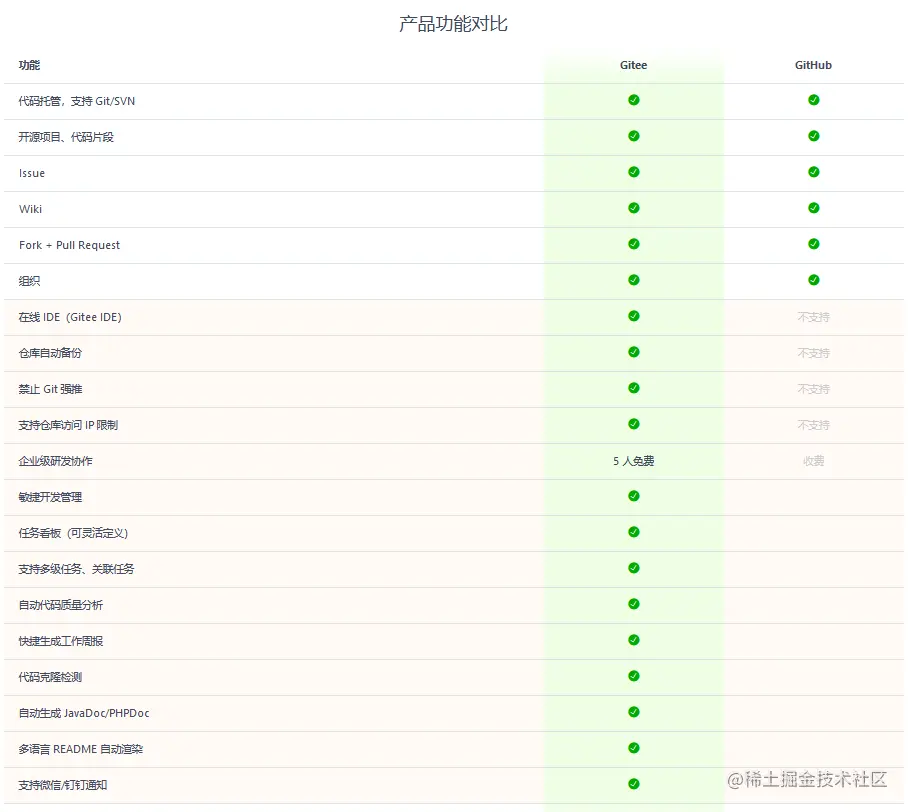Click Gitee checkmark for 支持仓库访问 IP 限制
910x812 pixels.
(634, 424)
